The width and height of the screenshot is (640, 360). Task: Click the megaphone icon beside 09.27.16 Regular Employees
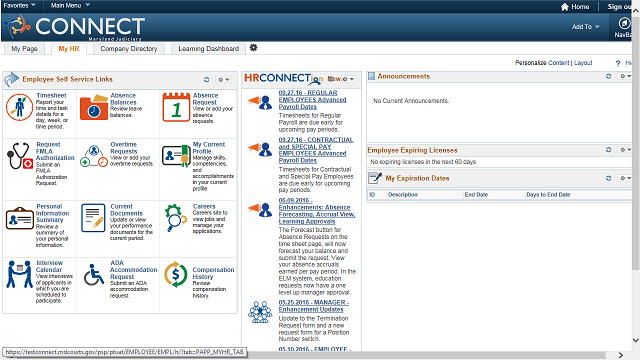pos(260,102)
